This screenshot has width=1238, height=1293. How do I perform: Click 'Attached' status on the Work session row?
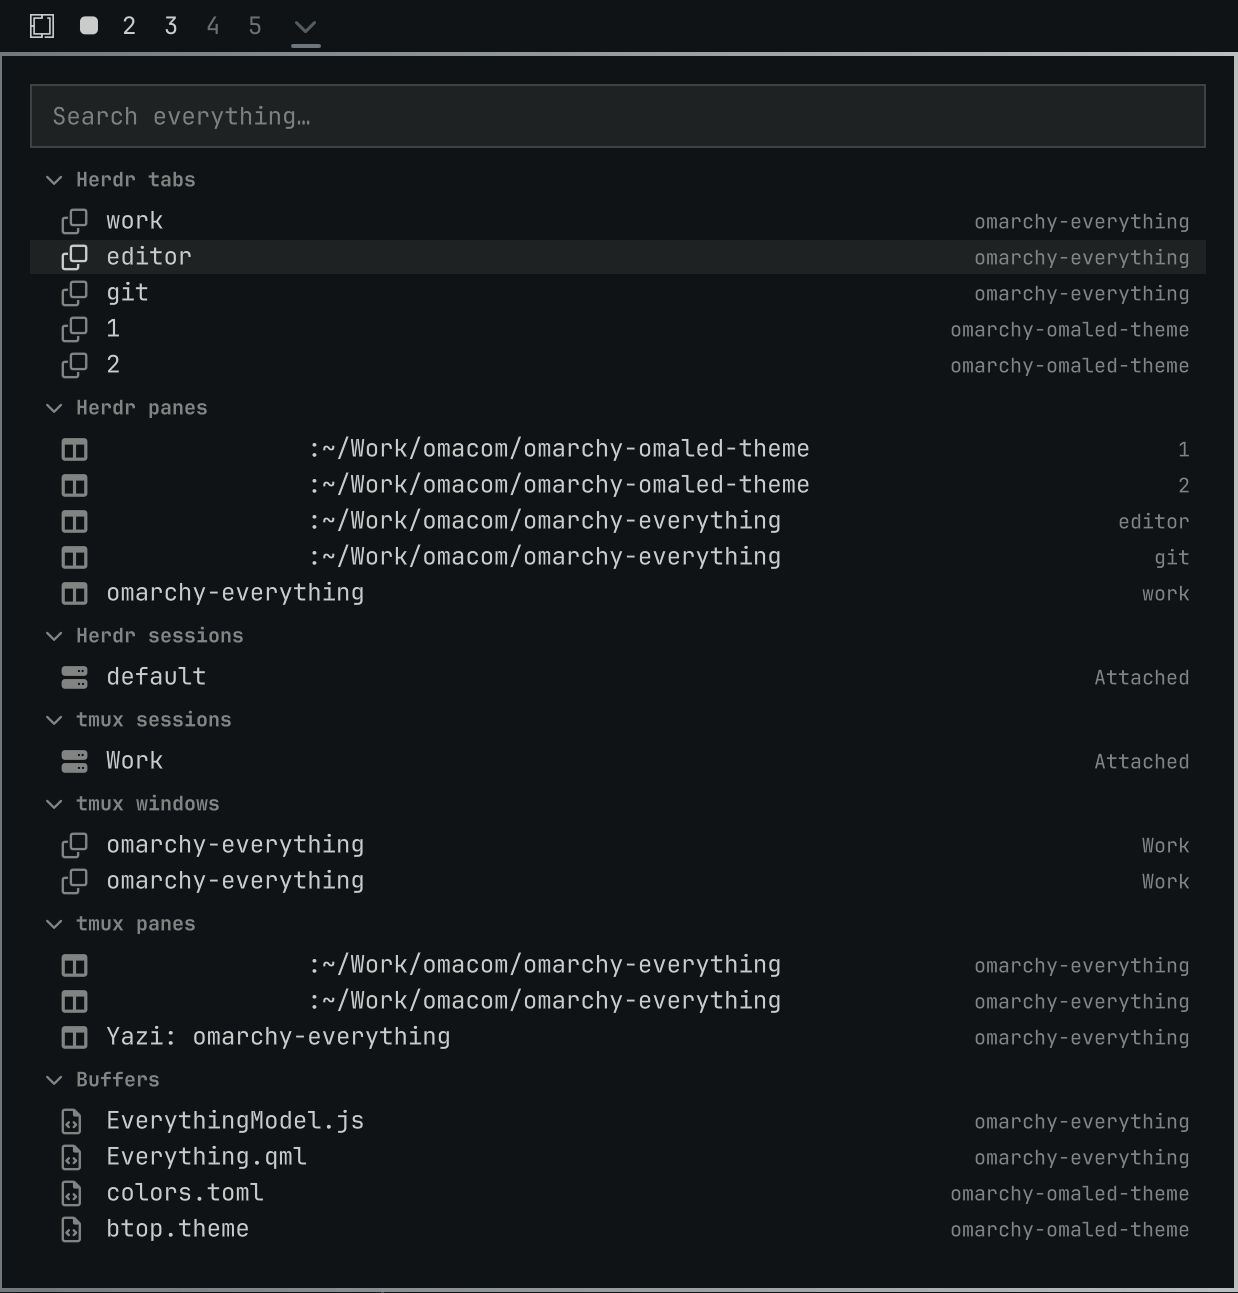click(x=1142, y=762)
